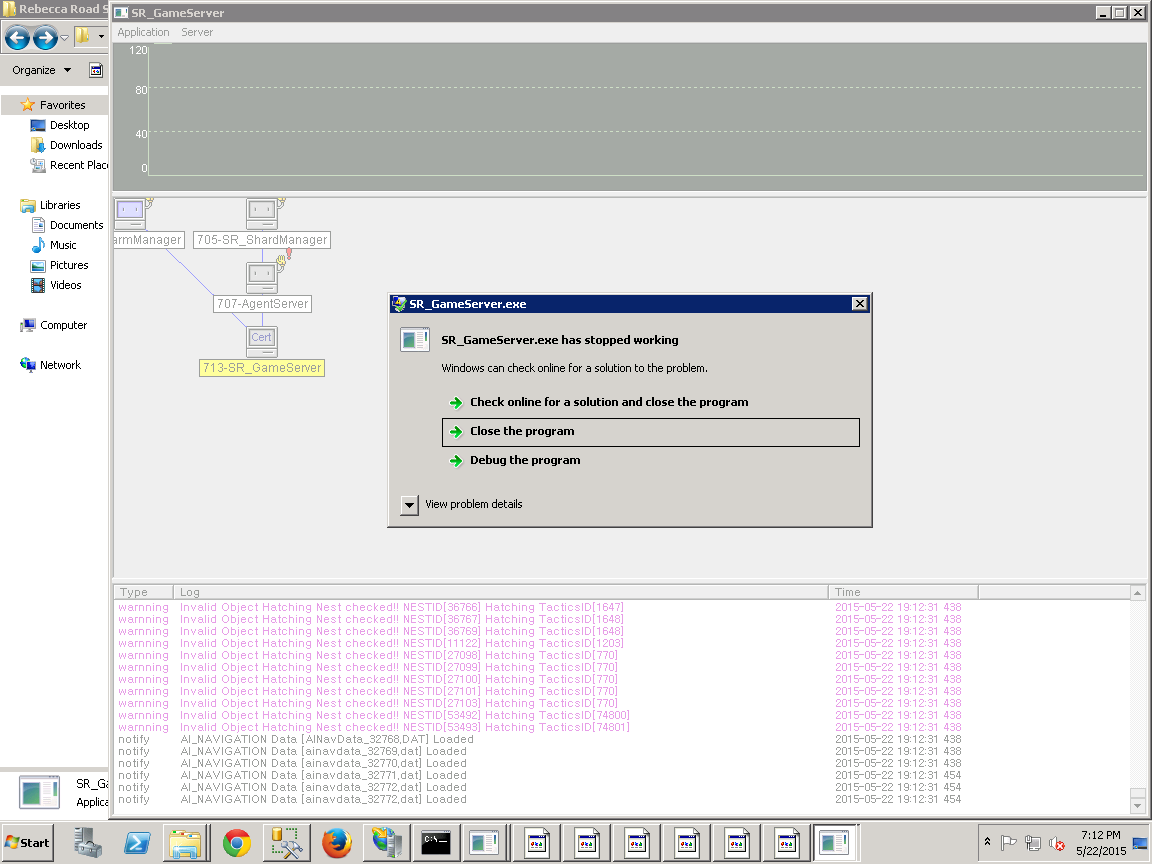Screen dimensions: 1152x864
Task: Select the highlighted 713-SR_GameServer label
Action: (262, 367)
